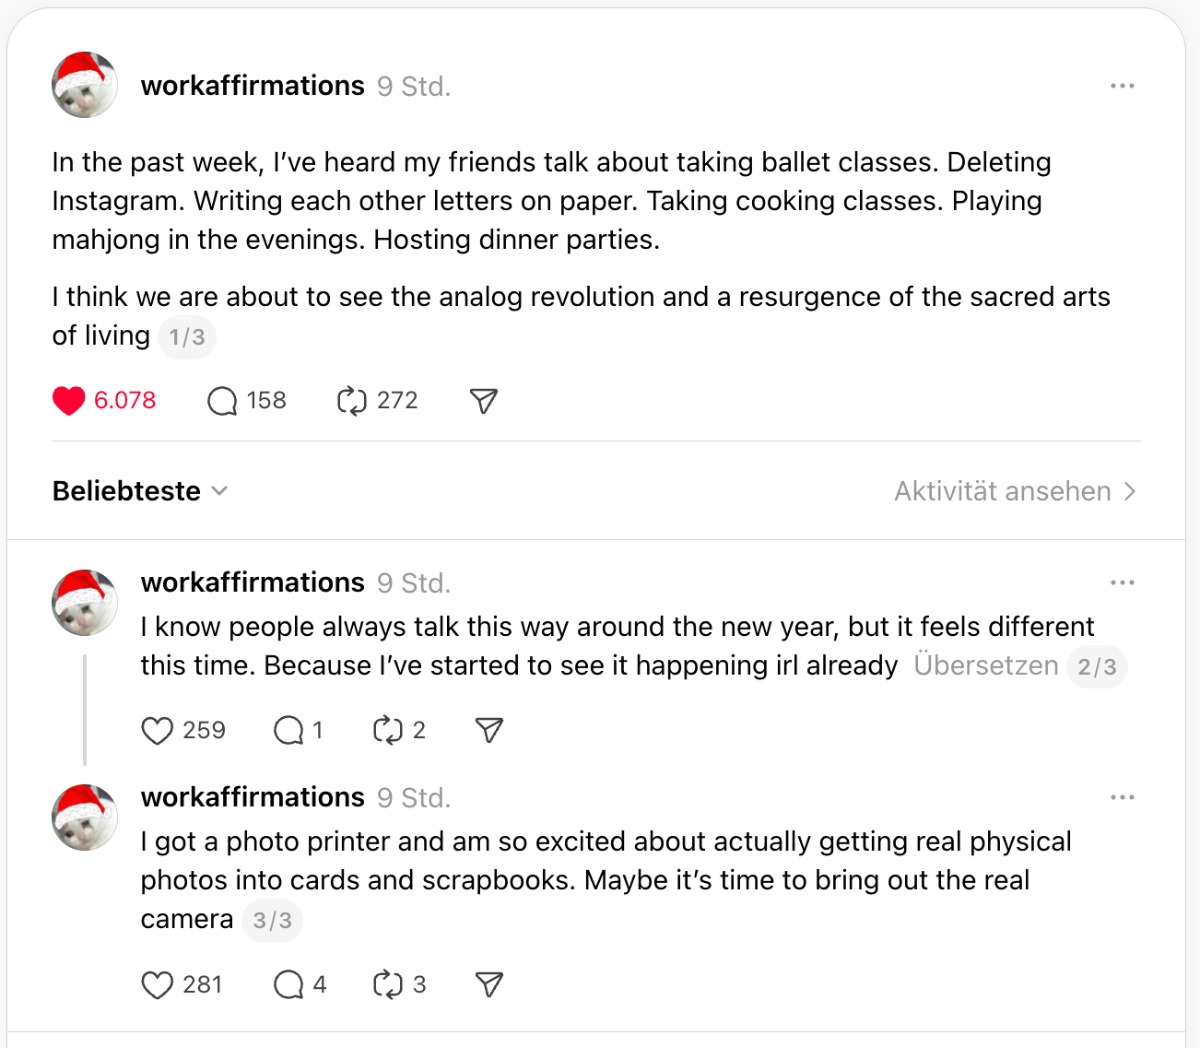Open comments on the photo printer post
The width and height of the screenshot is (1200, 1048).
coord(288,985)
